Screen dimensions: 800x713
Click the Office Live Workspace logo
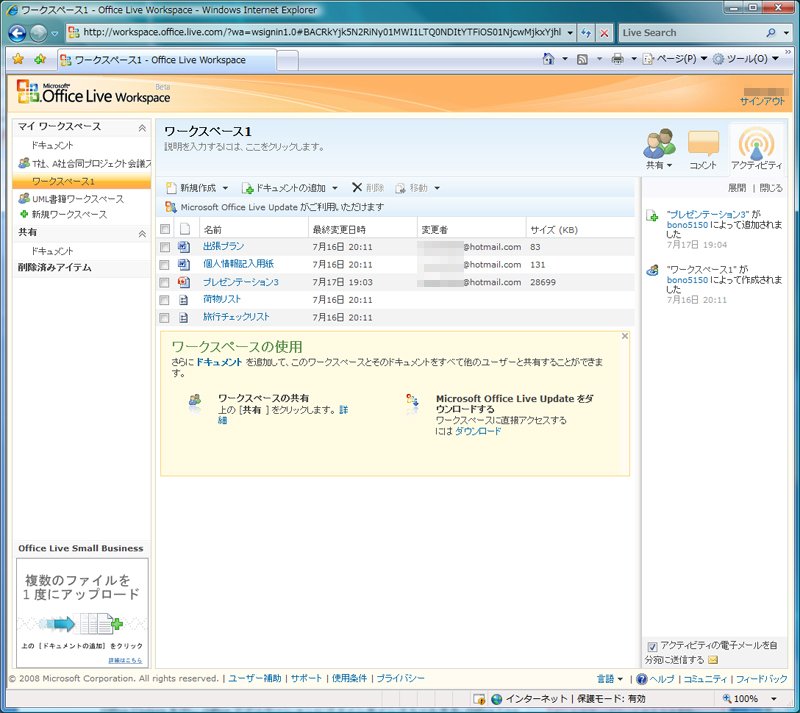[x=93, y=93]
